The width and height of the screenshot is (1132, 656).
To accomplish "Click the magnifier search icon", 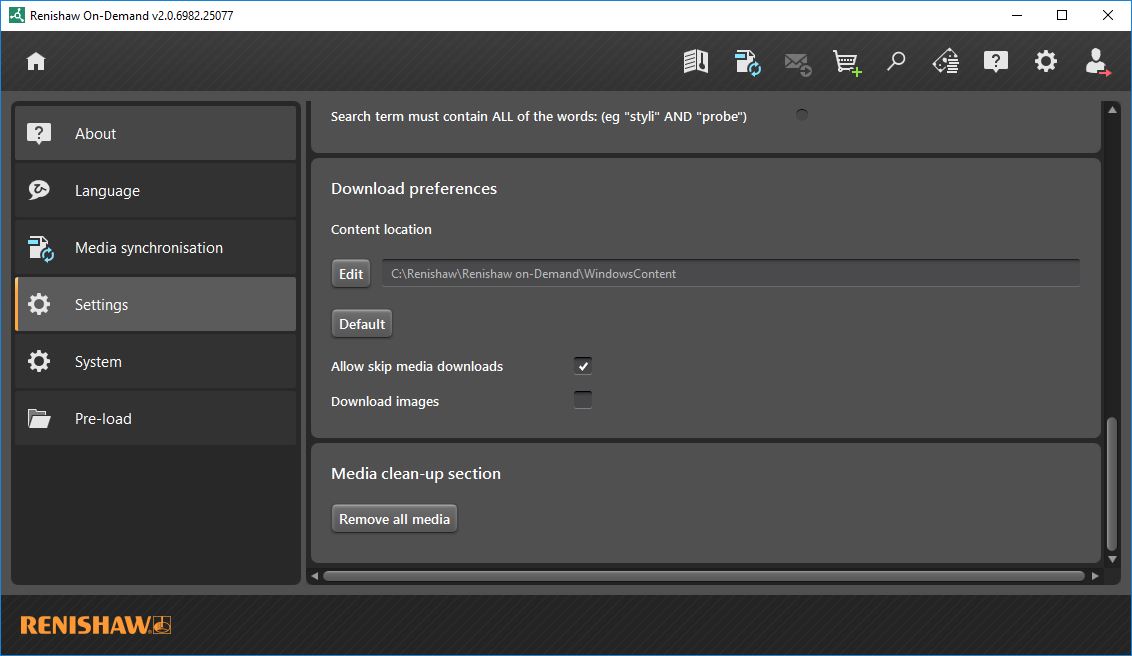I will tap(896, 62).
